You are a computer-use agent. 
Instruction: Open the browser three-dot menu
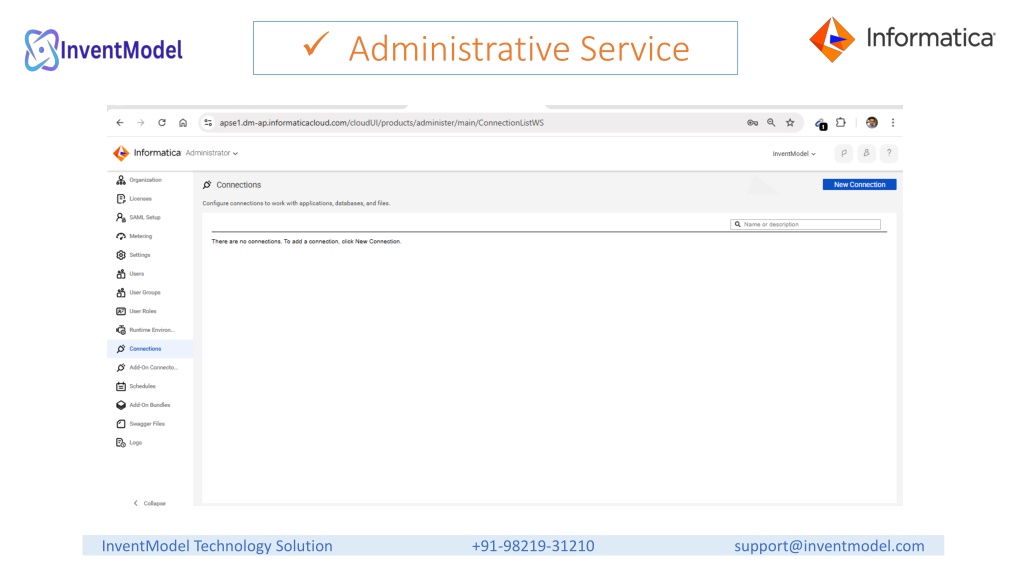[x=893, y=123]
